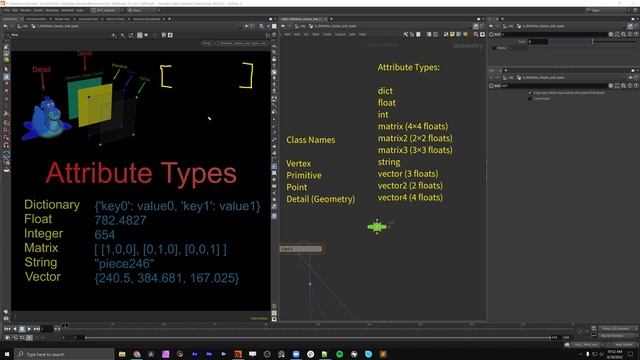Toggle the Cache Input checkbox

(x=530, y=98)
